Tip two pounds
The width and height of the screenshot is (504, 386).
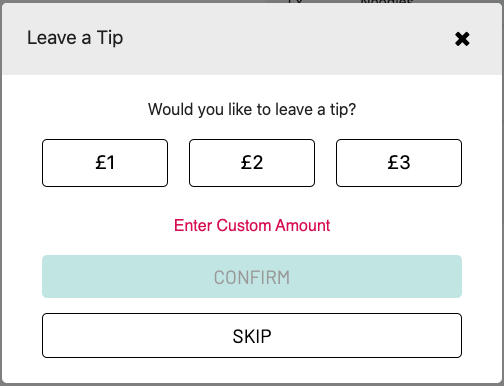pos(252,163)
